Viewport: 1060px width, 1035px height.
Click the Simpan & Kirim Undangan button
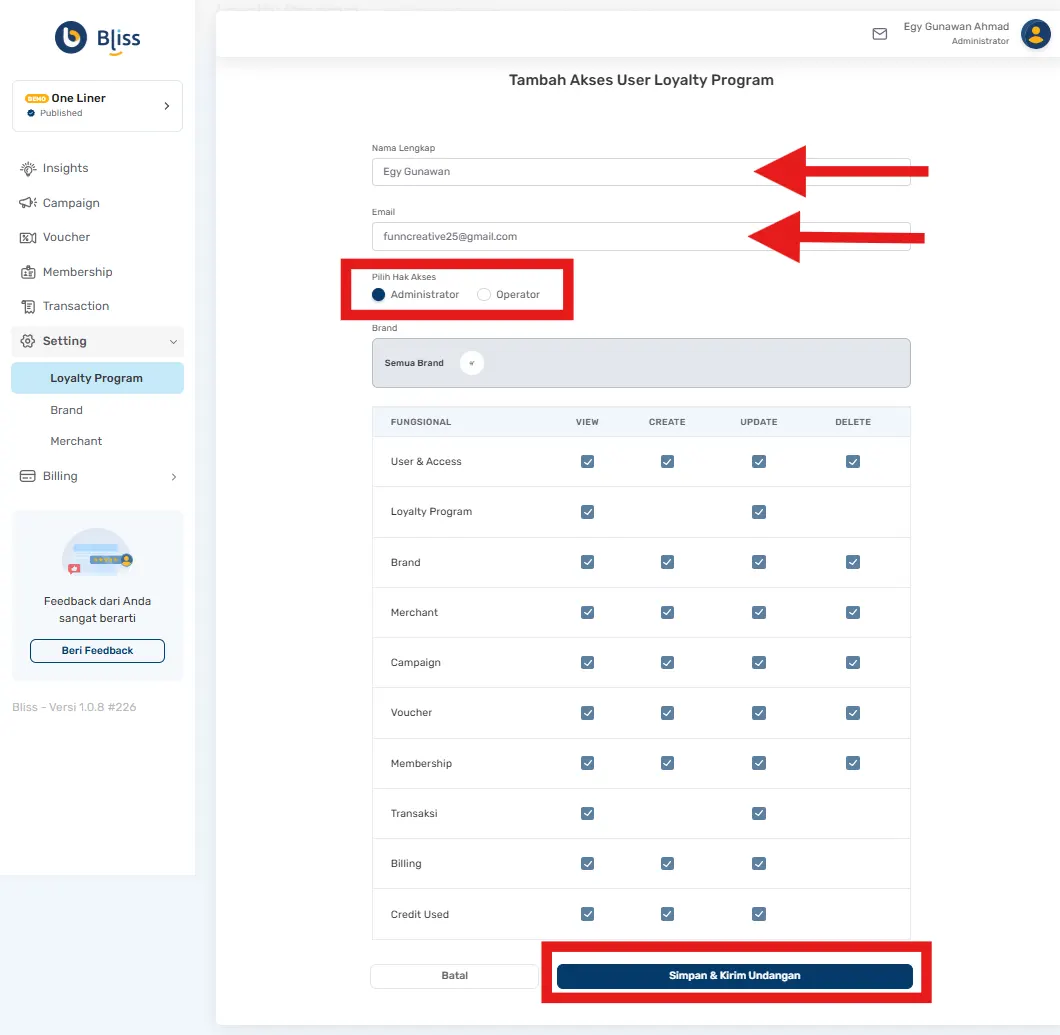(x=734, y=976)
